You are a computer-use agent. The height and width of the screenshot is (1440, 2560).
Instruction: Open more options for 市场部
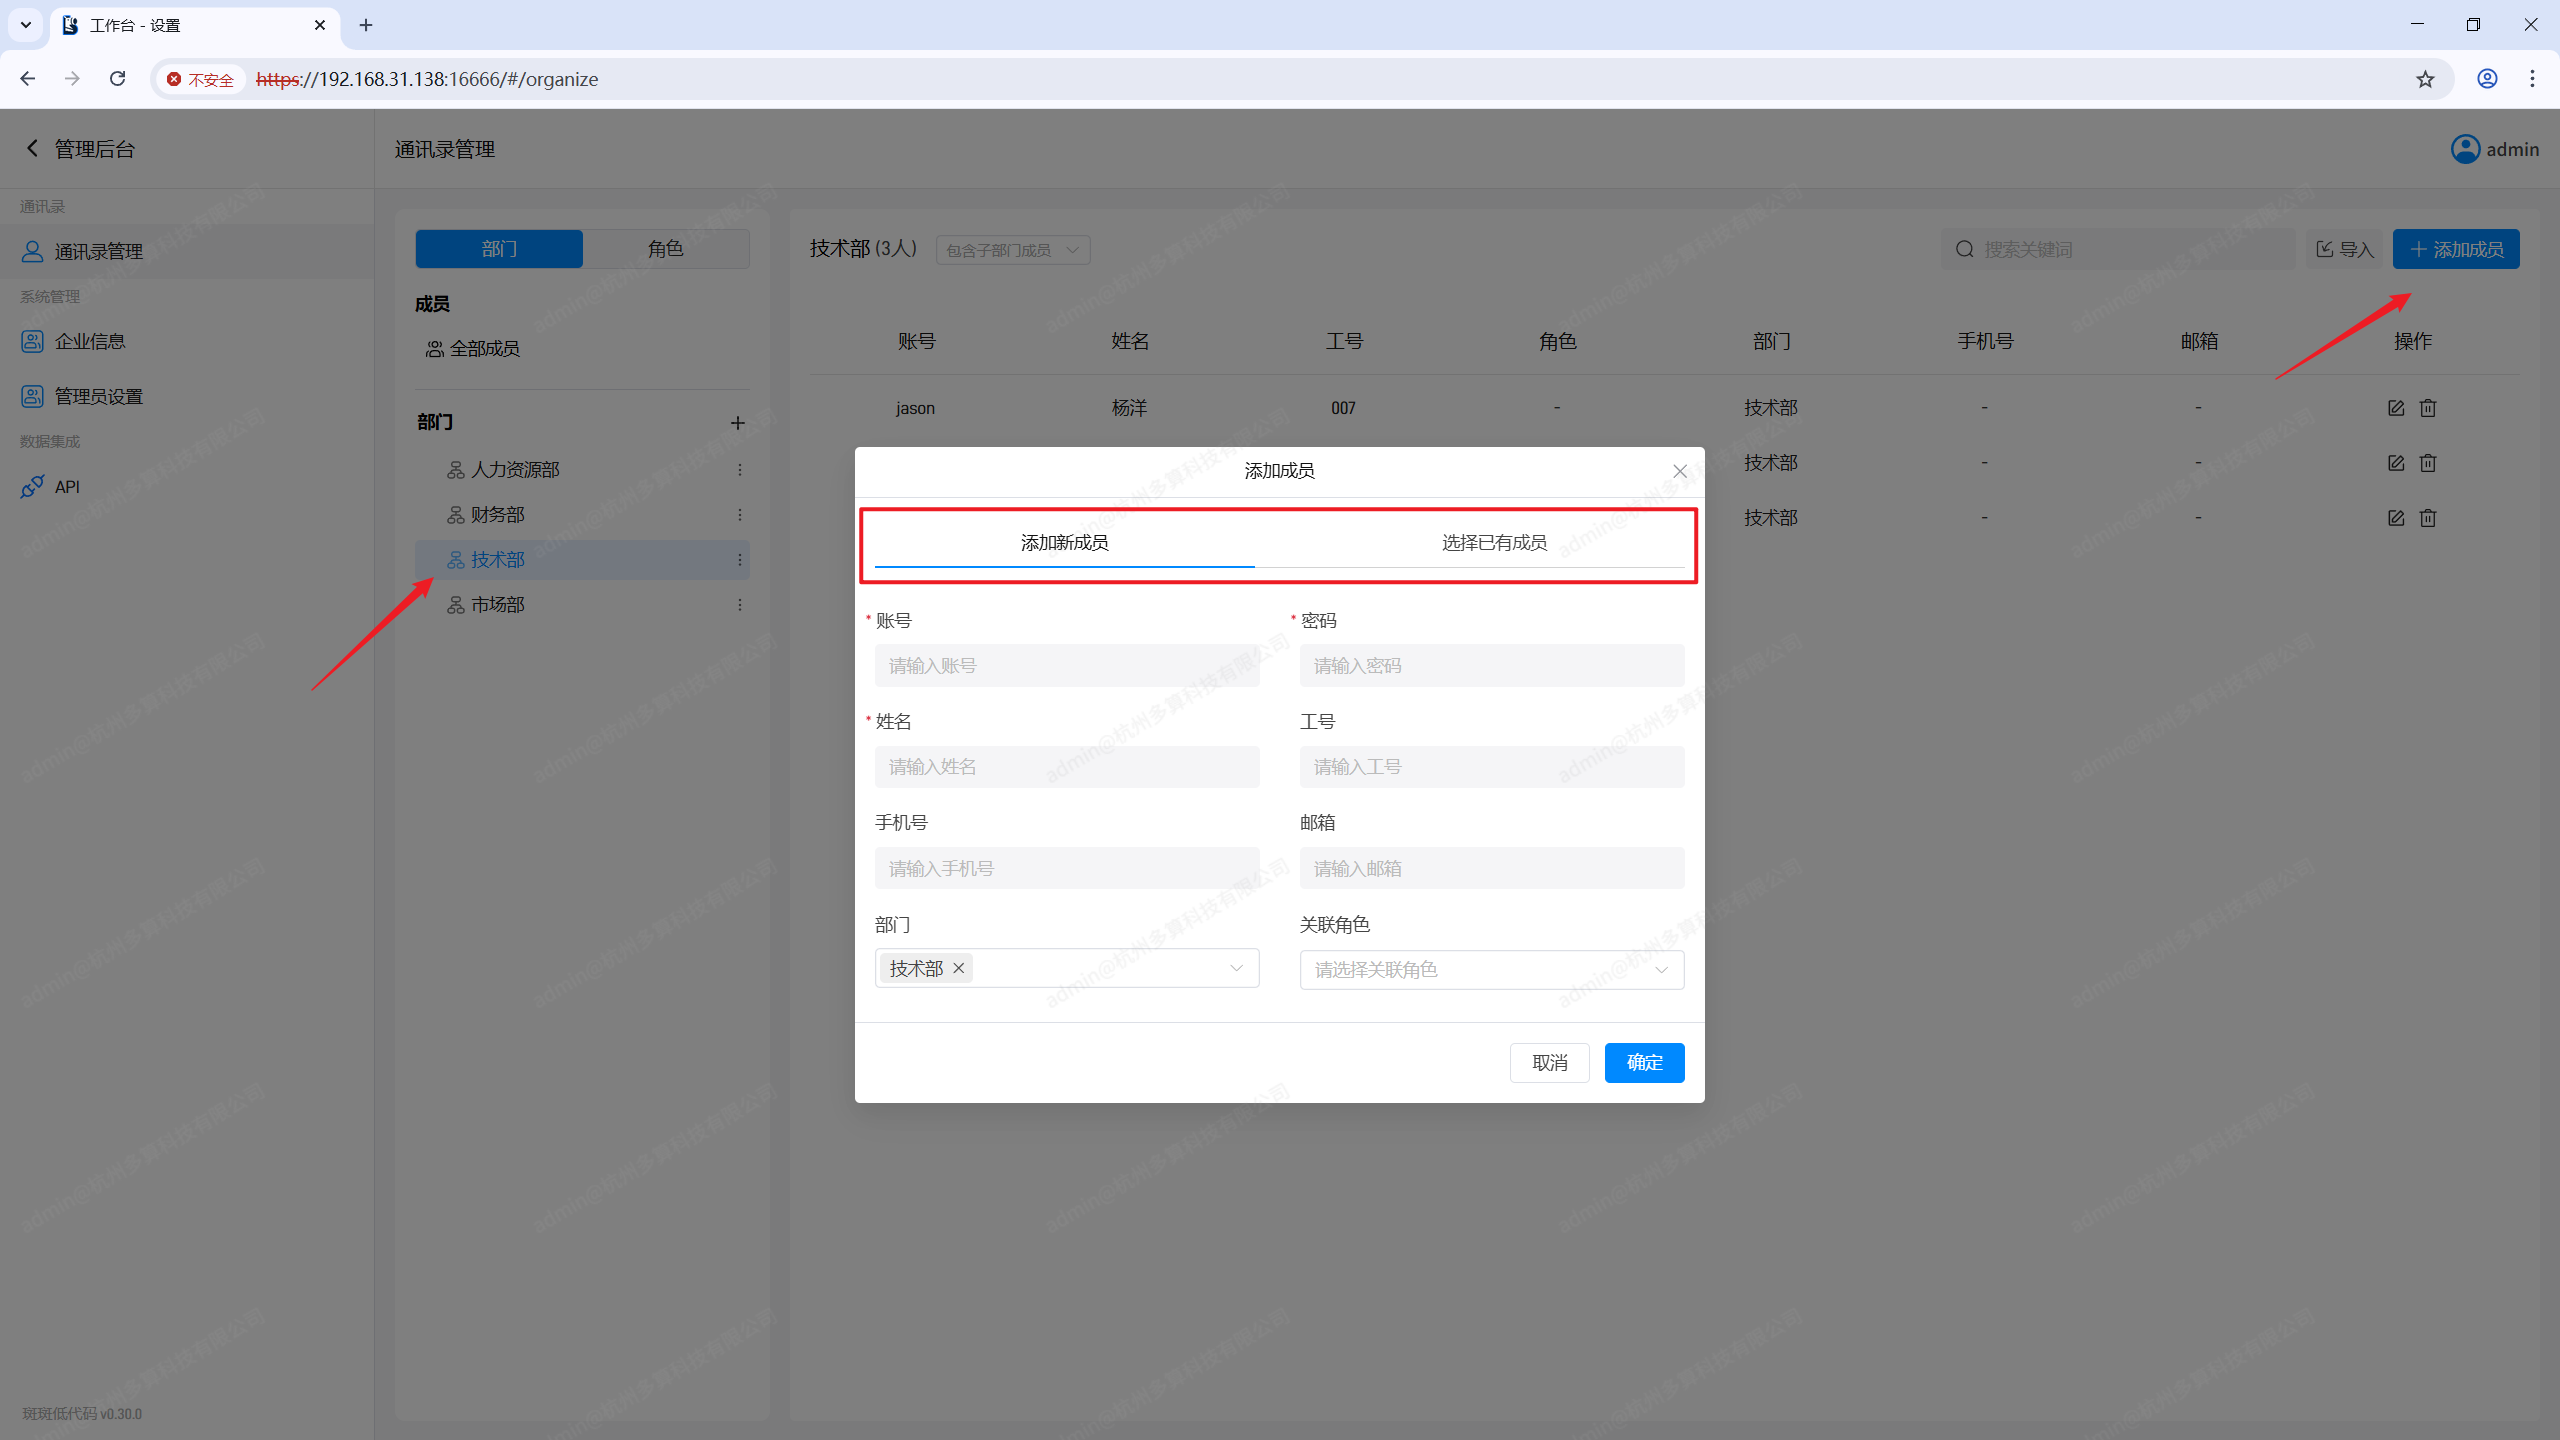click(x=740, y=605)
